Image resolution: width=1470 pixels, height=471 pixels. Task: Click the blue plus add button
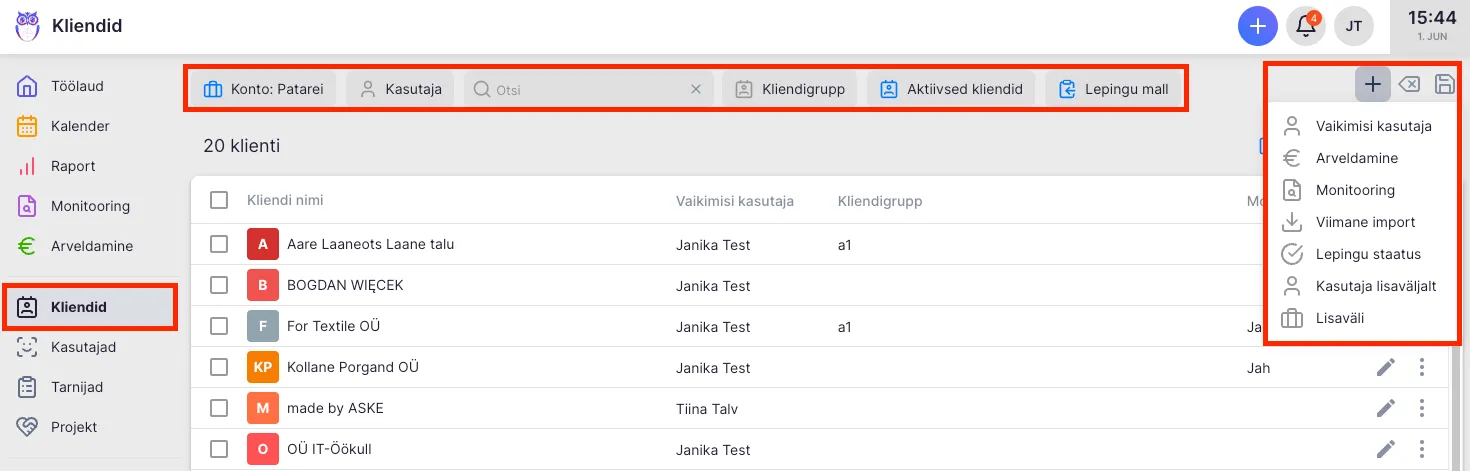coord(1257,26)
